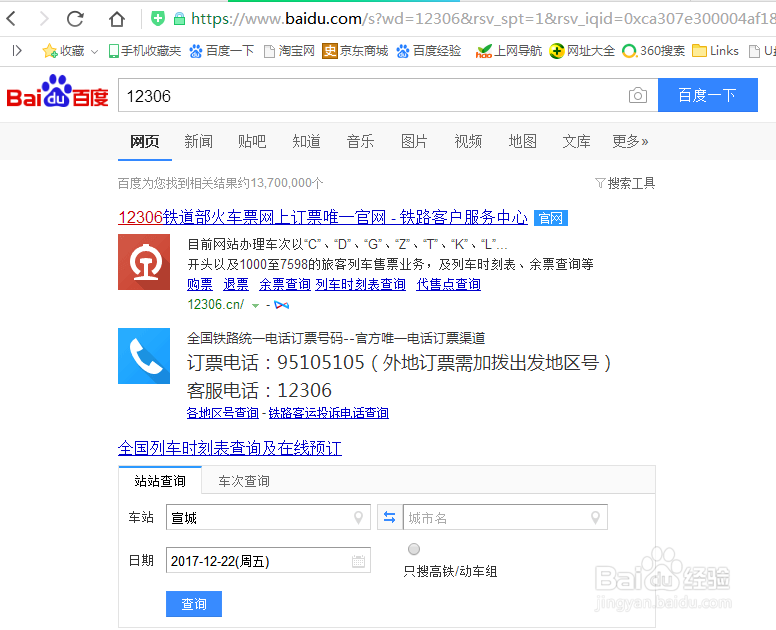Open the 列车时刻表查询 link
The width and height of the screenshot is (776, 630).
point(361,284)
